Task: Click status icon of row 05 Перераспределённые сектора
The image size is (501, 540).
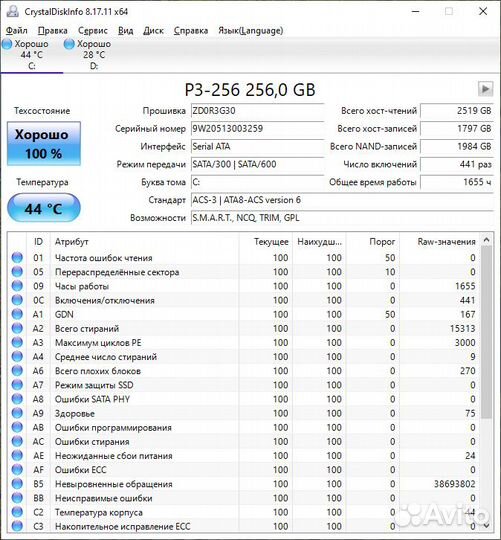Action: tap(17, 271)
